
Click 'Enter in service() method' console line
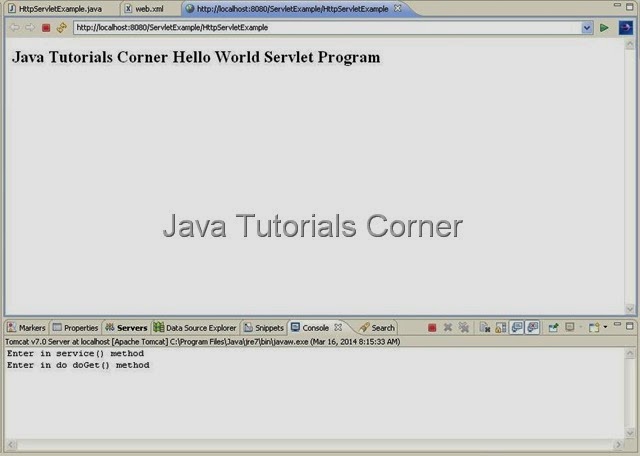point(76,354)
